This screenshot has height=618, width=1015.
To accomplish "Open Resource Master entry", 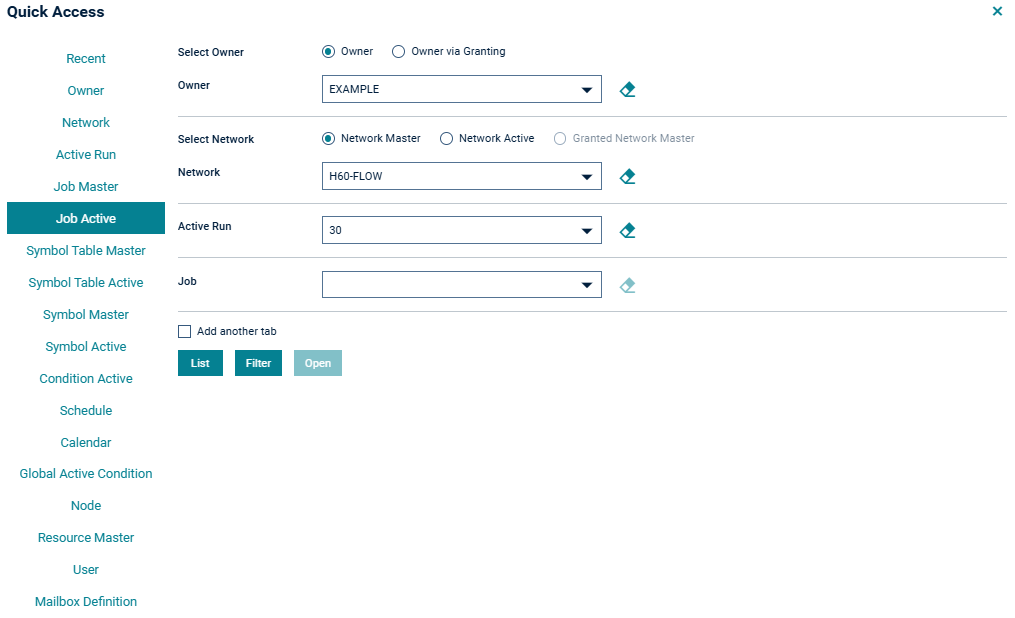I will click(x=85, y=538).
